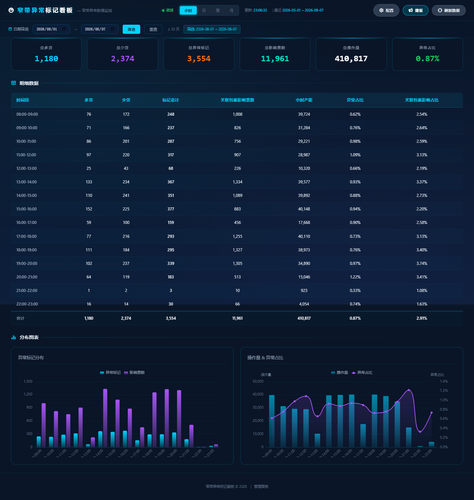
Task: Select the 13:00-14:00 table row
Action: pyautogui.click(x=237, y=182)
